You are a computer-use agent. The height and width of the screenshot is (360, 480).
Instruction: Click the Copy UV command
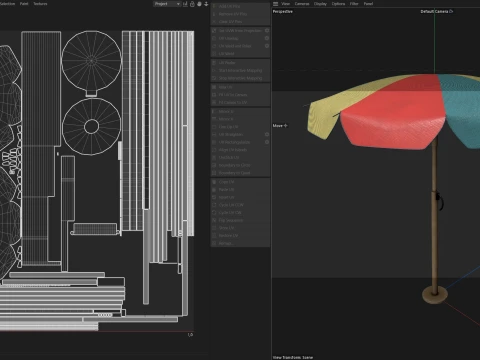pos(240,182)
